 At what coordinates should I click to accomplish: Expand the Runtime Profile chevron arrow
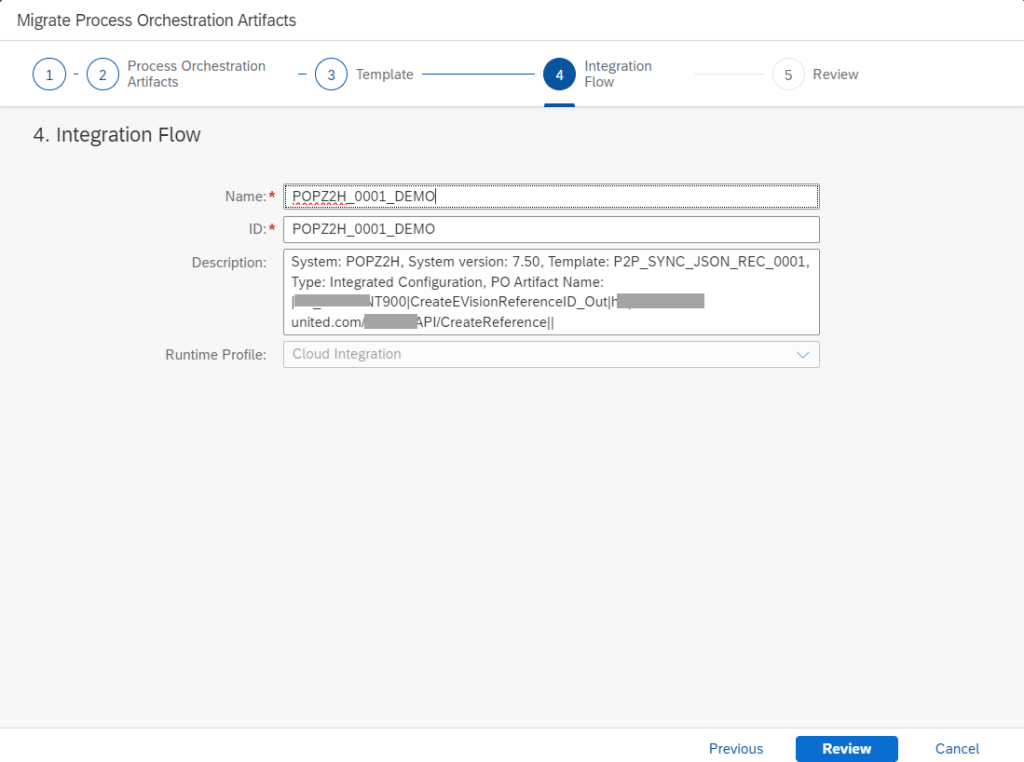pos(802,355)
